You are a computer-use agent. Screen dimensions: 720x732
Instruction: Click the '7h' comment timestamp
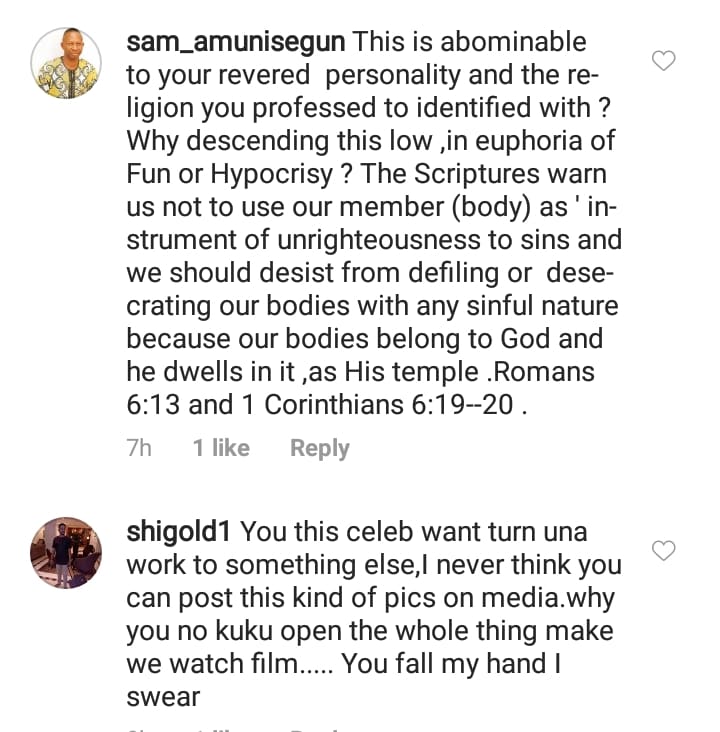pos(139,448)
